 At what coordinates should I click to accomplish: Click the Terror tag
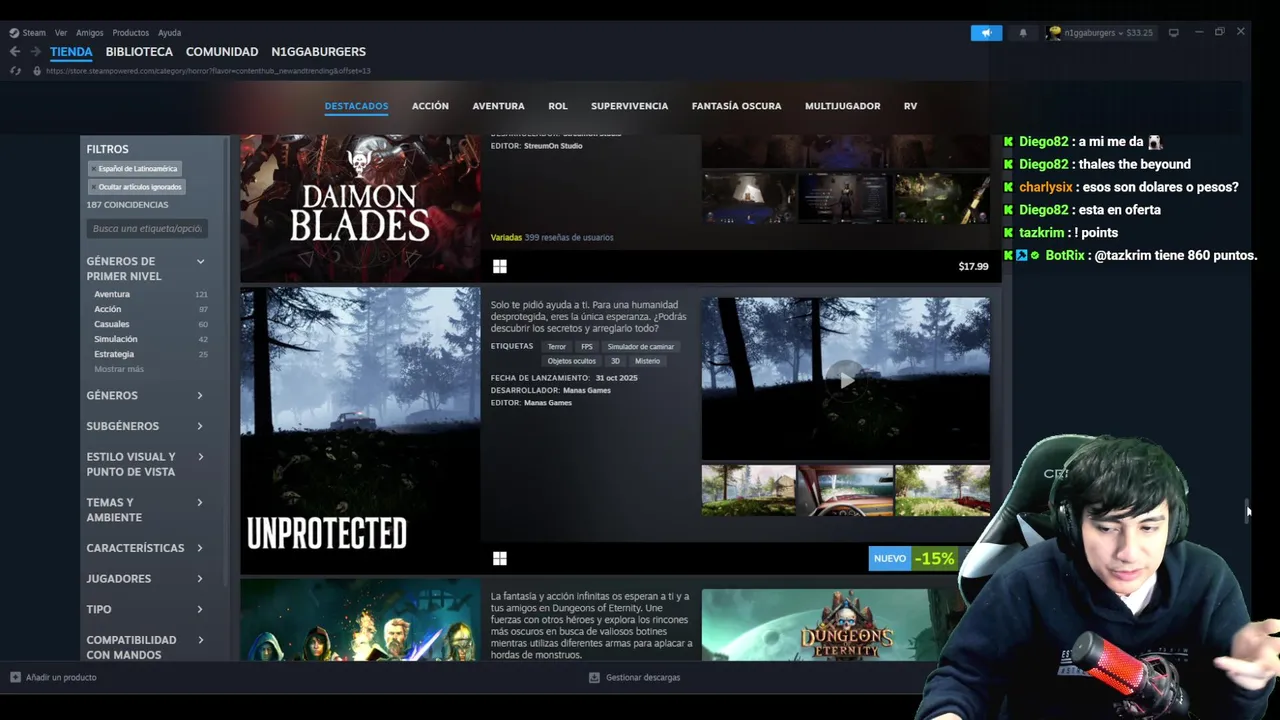coord(557,347)
